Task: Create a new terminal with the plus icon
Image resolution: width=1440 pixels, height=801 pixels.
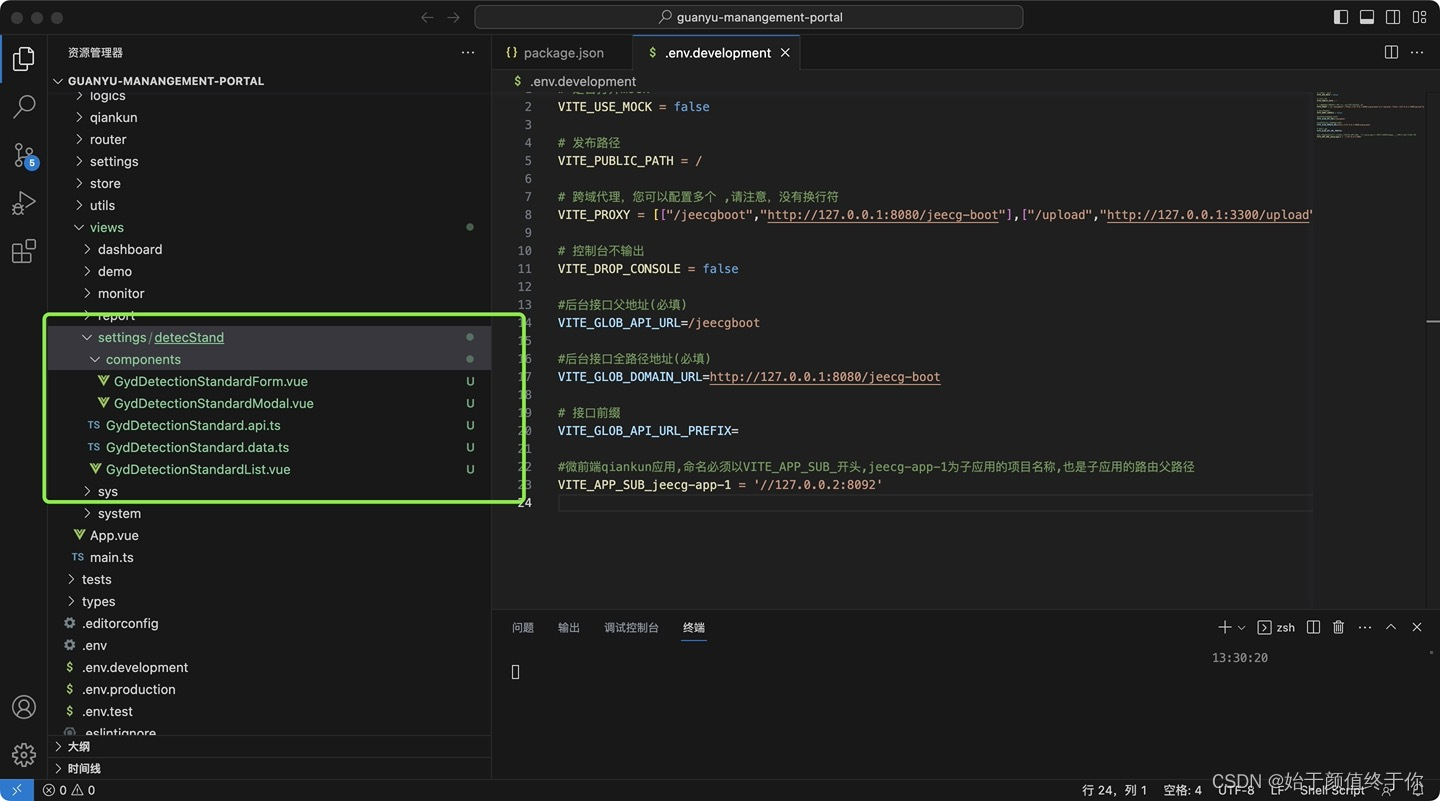Action: (x=1224, y=627)
